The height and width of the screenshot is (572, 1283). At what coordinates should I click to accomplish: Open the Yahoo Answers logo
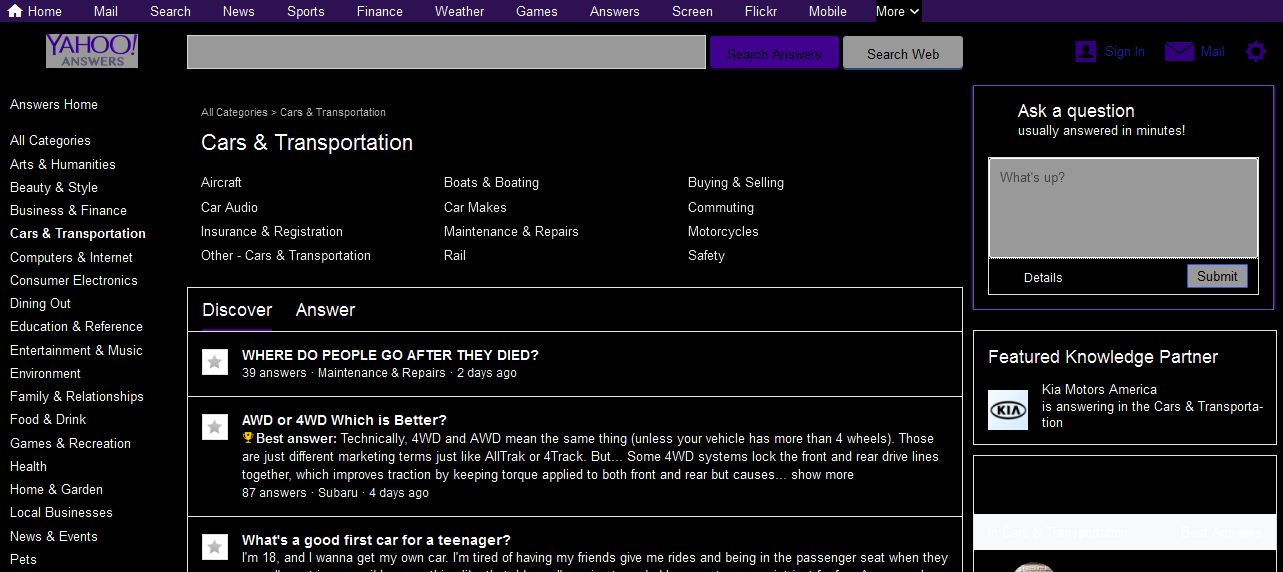(92, 51)
